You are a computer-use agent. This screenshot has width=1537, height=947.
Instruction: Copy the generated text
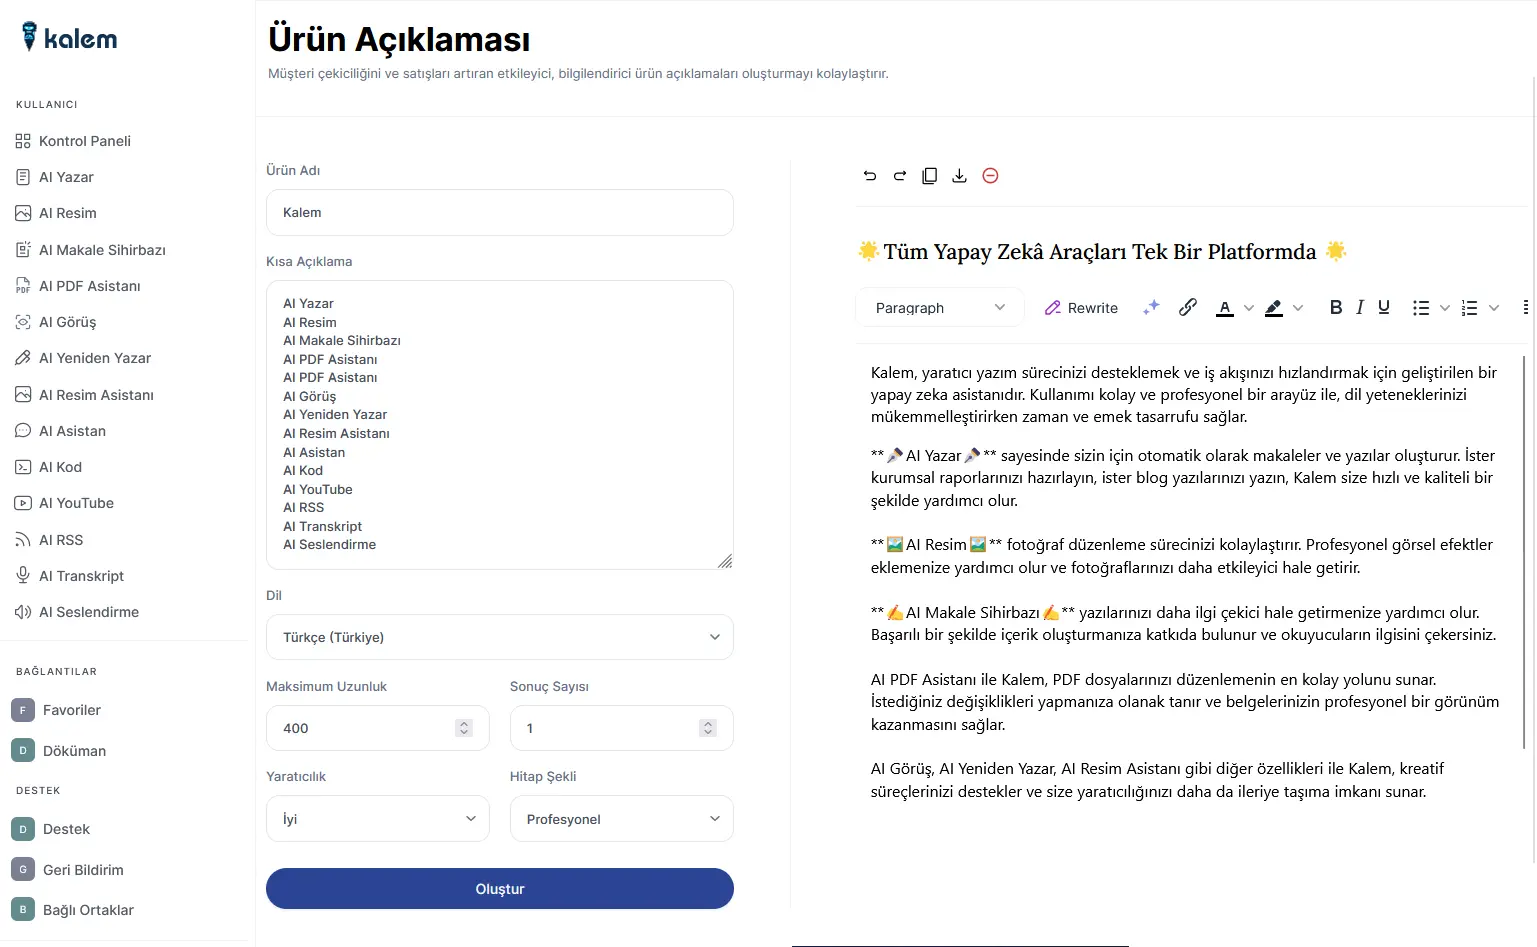tap(930, 176)
